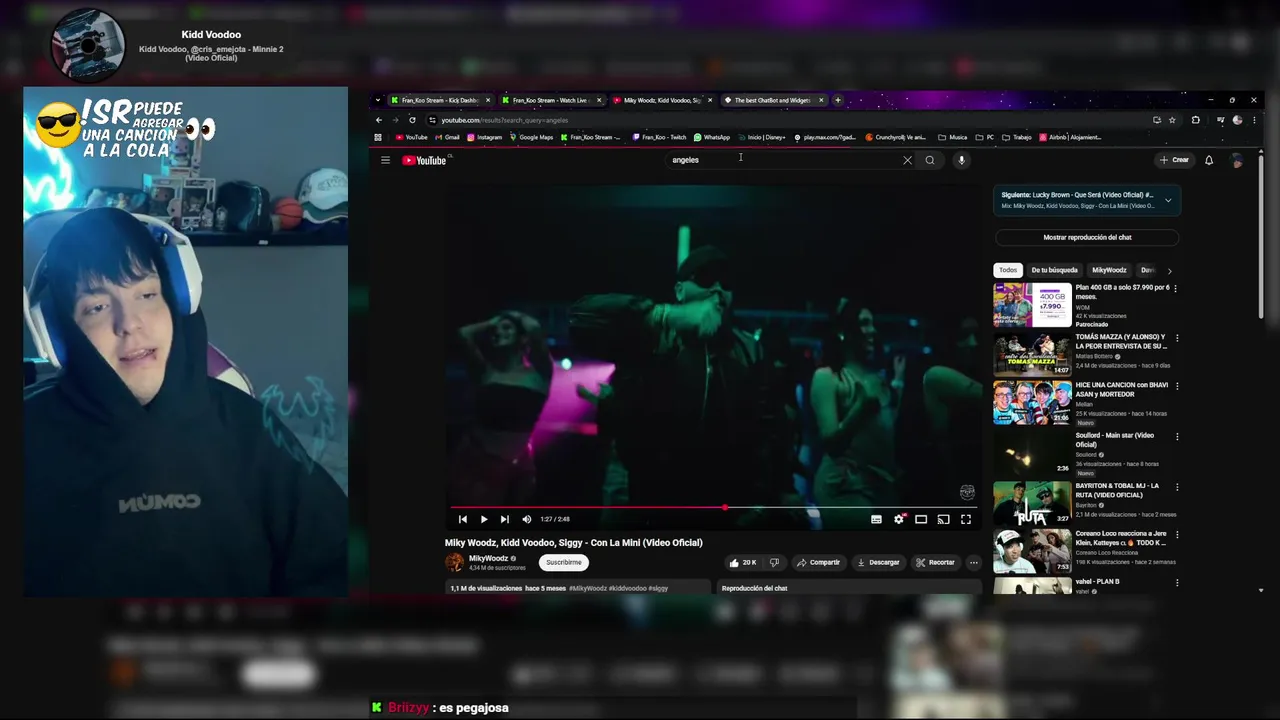Click the Crear button
The height and width of the screenshot is (720, 1280).
pyautogui.click(x=1174, y=160)
